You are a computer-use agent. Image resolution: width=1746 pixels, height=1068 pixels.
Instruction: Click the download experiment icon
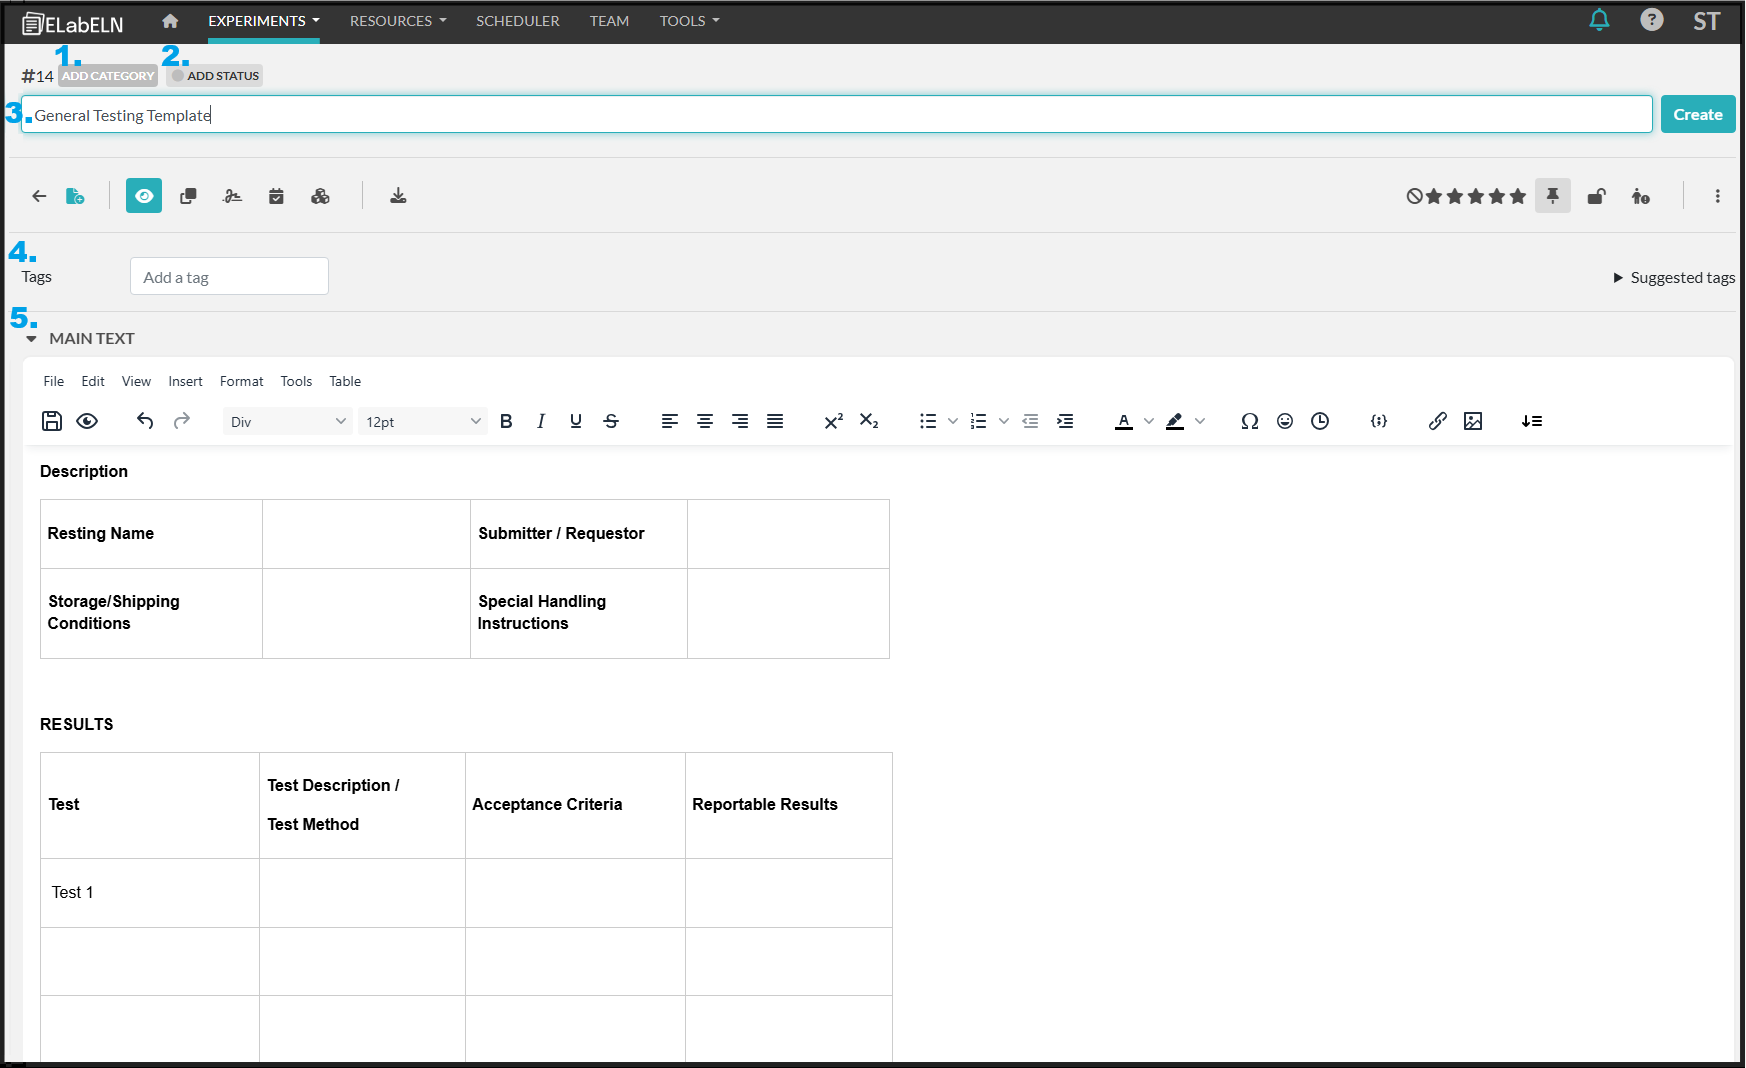398,196
